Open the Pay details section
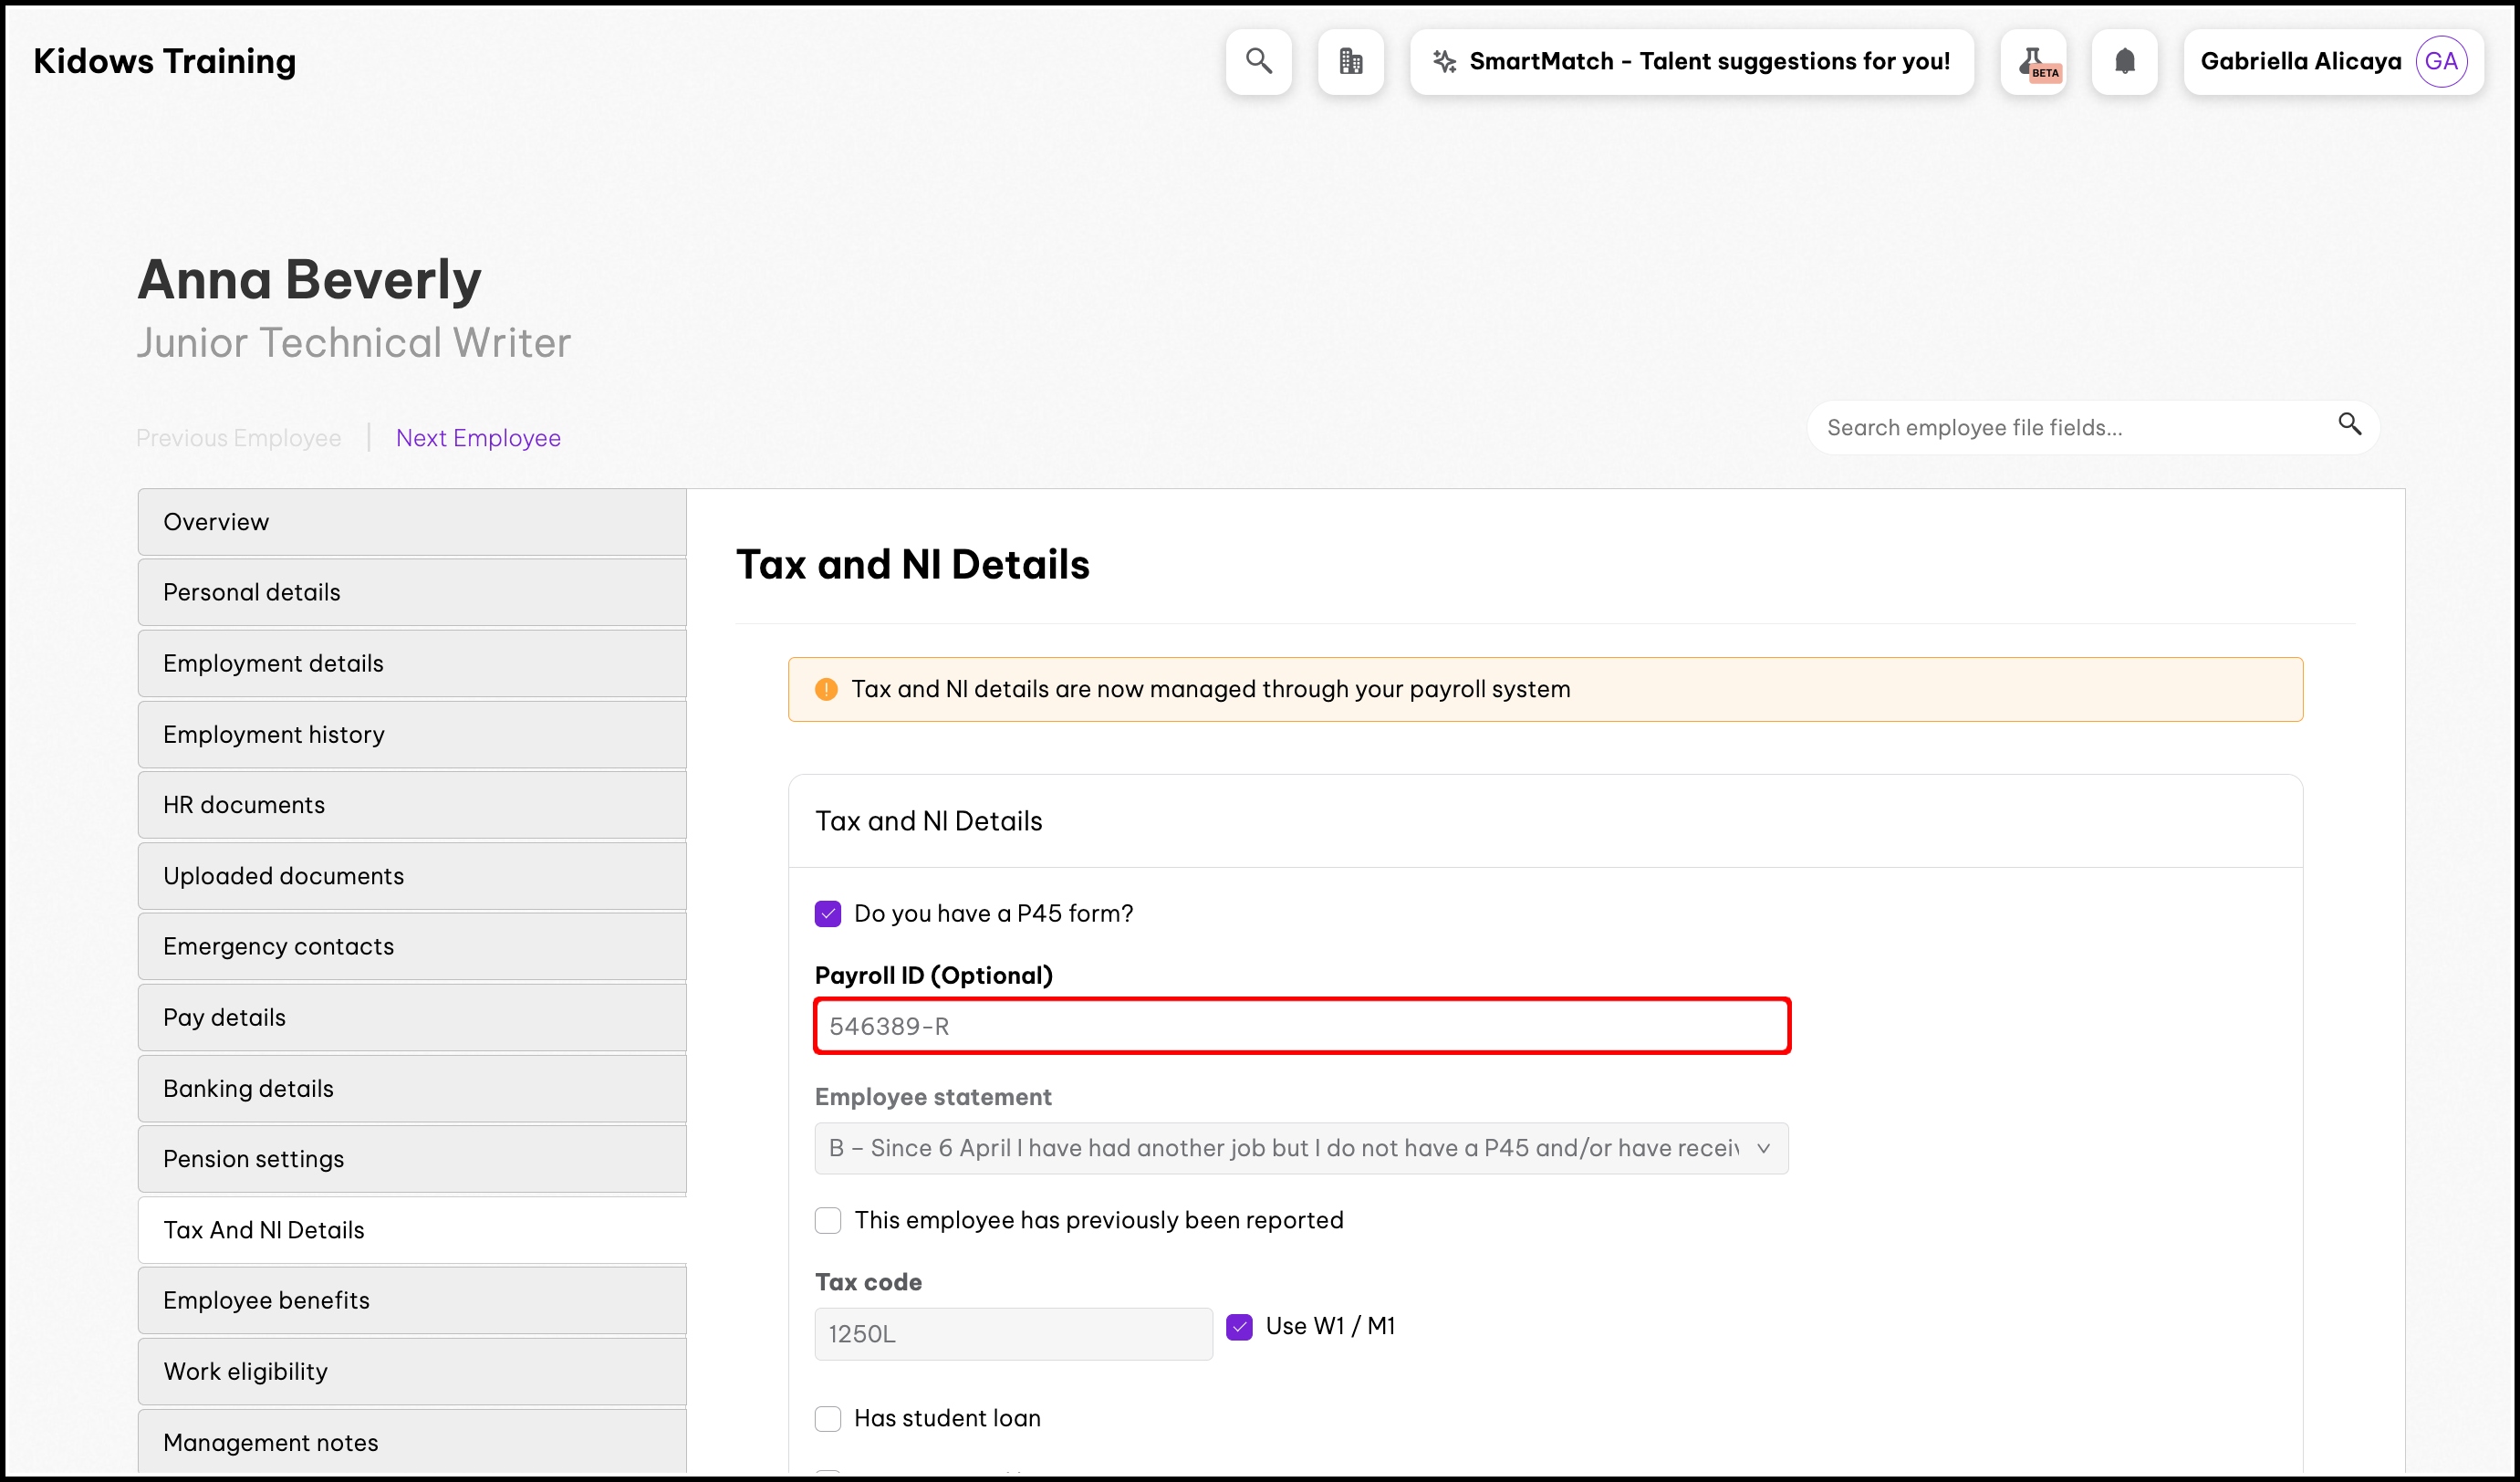This screenshot has width=2520, height=1482. (412, 1017)
